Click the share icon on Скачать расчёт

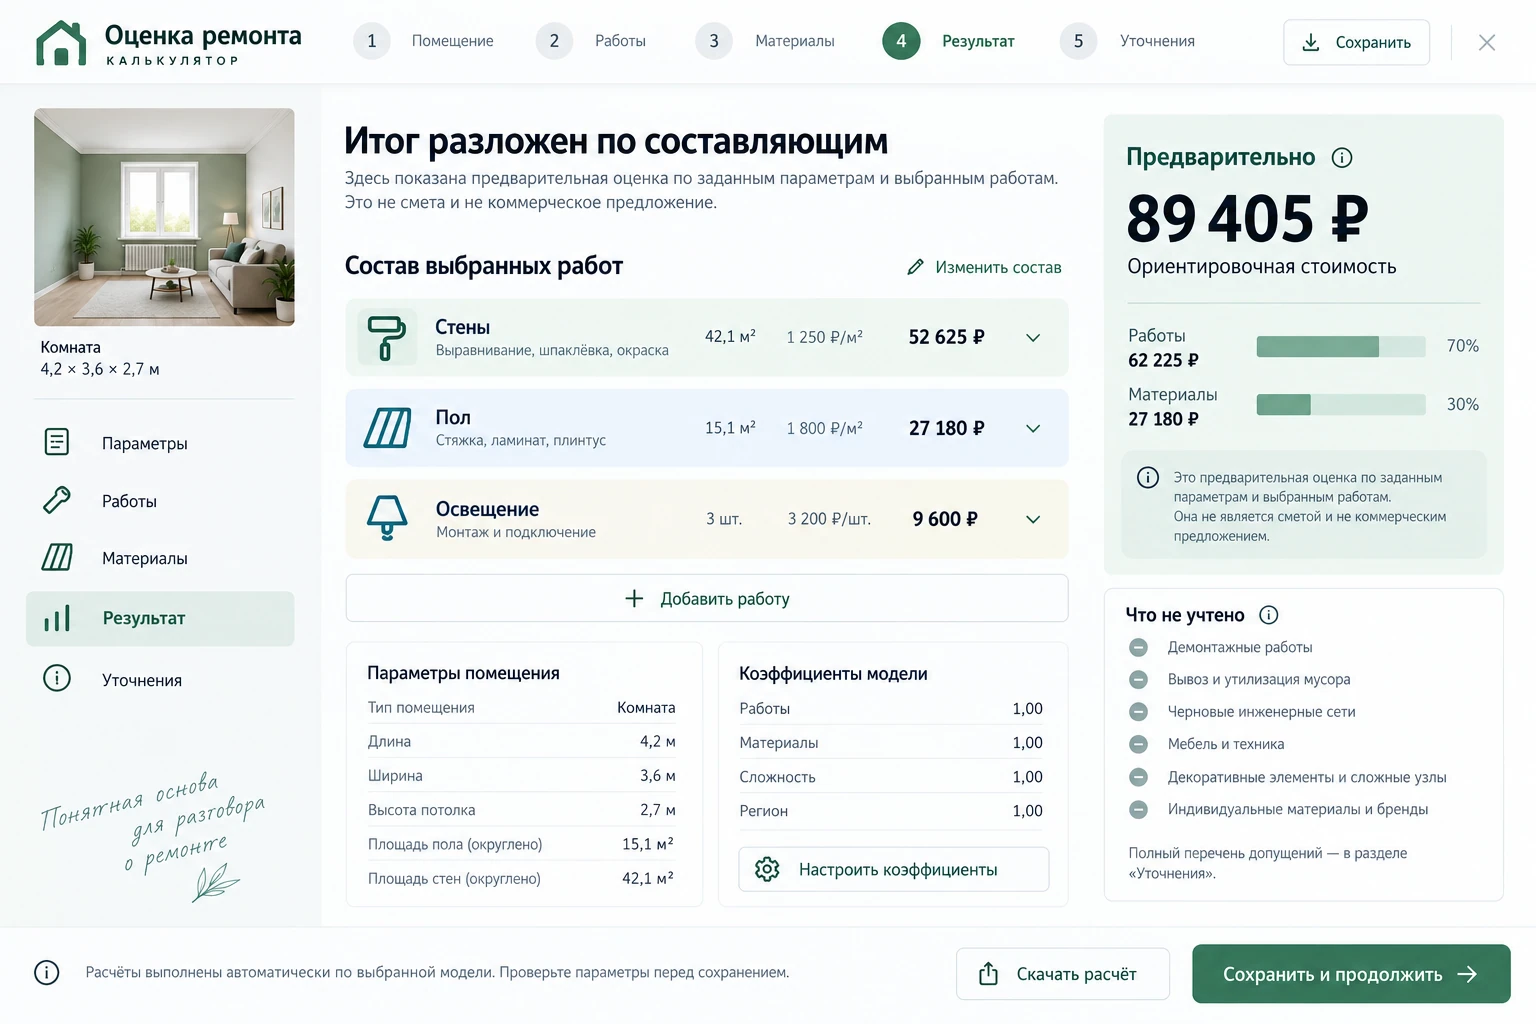[x=988, y=973]
